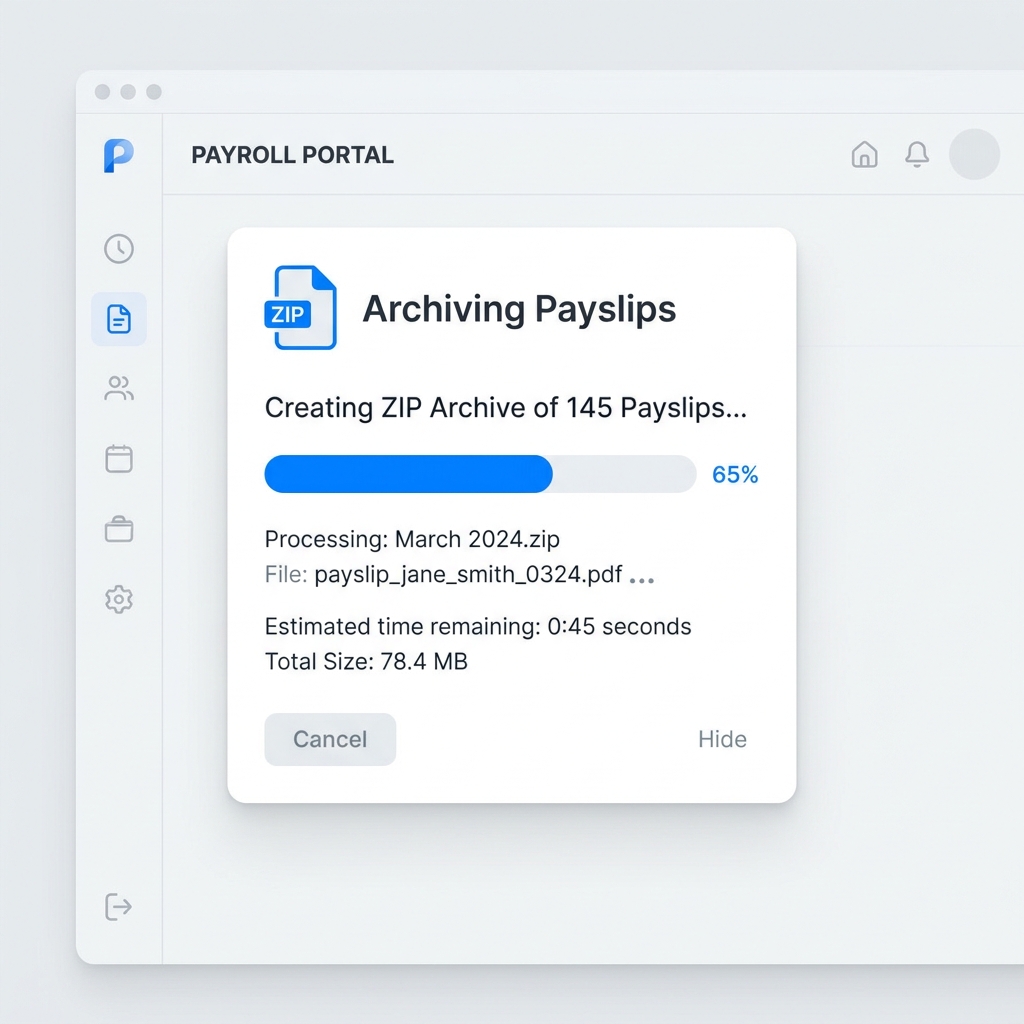The width and height of the screenshot is (1024, 1024).
Task: Click 'Total Size: 78.4 MB' text
Action: click(x=366, y=662)
